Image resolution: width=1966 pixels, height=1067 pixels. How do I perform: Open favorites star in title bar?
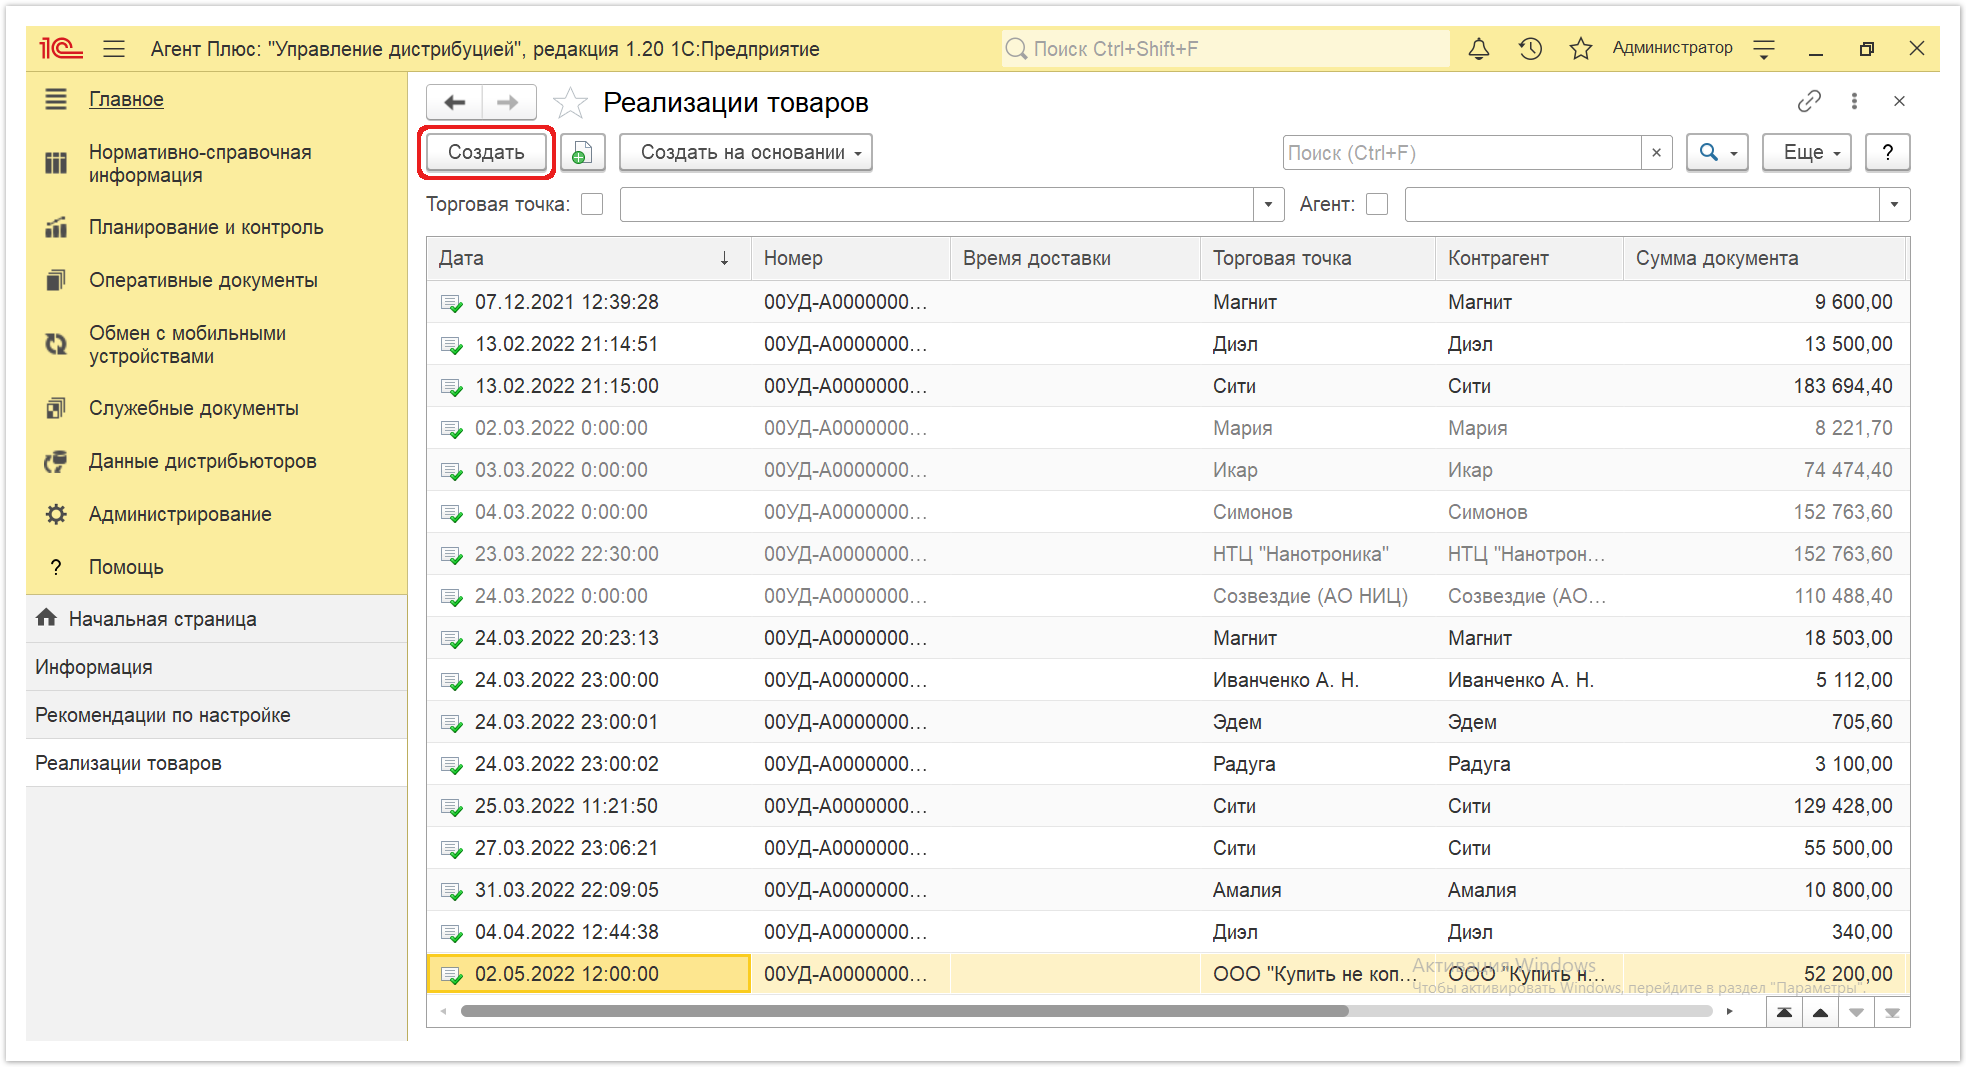tap(1581, 48)
